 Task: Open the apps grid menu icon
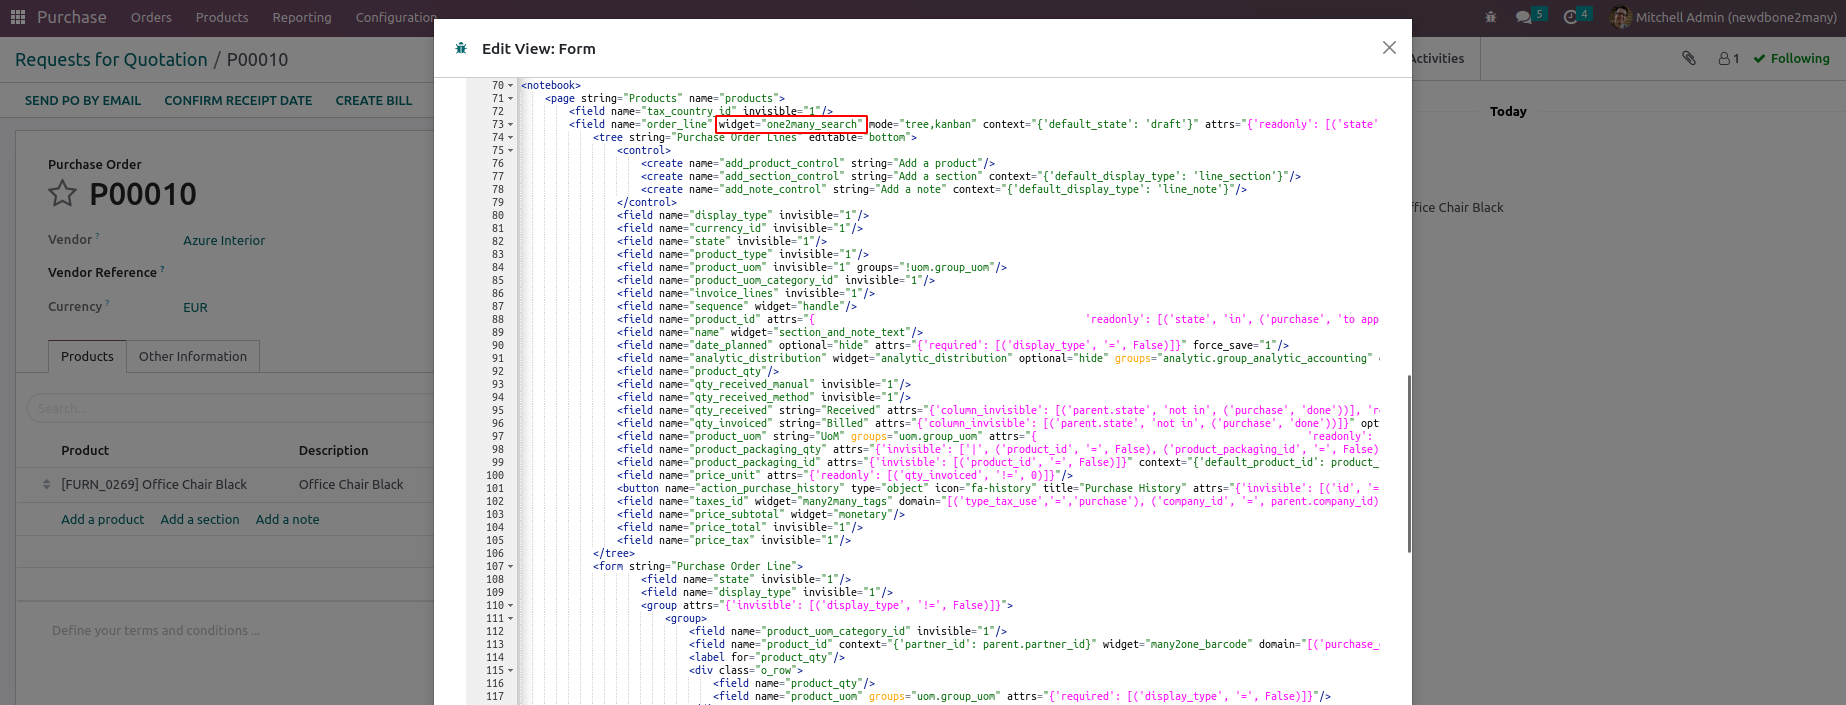coord(17,17)
